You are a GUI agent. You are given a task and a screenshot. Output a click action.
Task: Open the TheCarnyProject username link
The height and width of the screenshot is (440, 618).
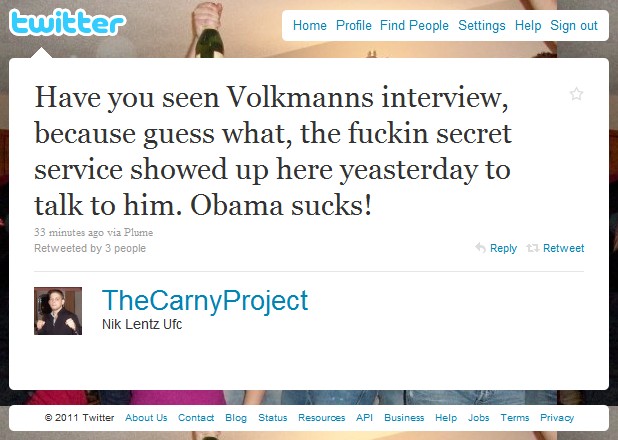point(205,302)
